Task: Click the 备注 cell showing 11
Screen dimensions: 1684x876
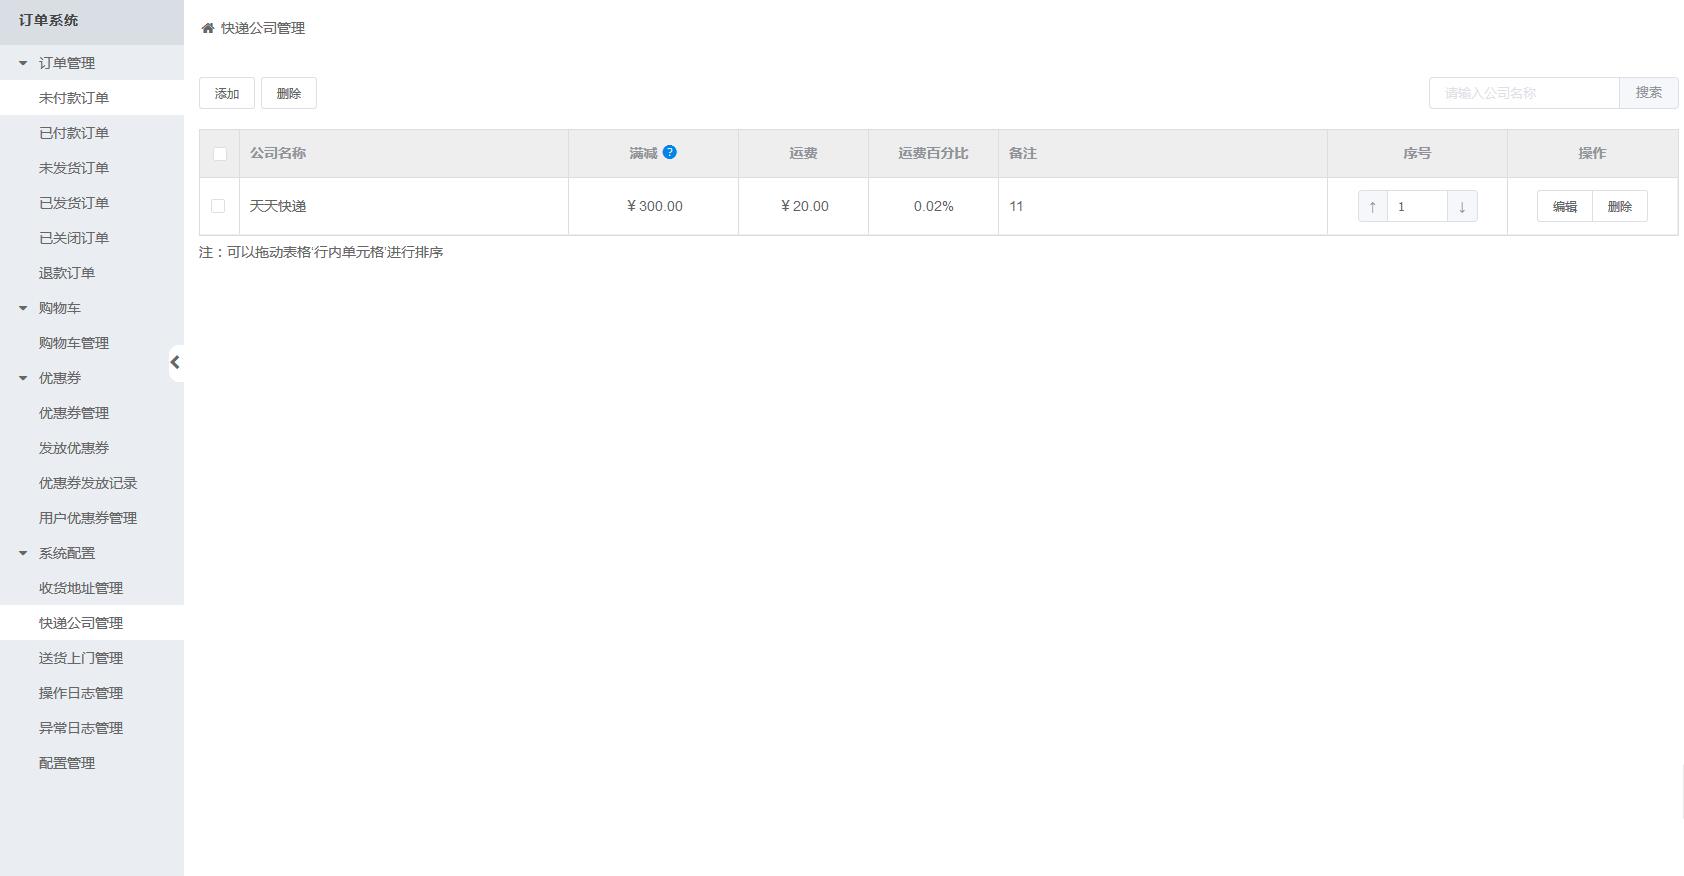Action: coord(1163,206)
